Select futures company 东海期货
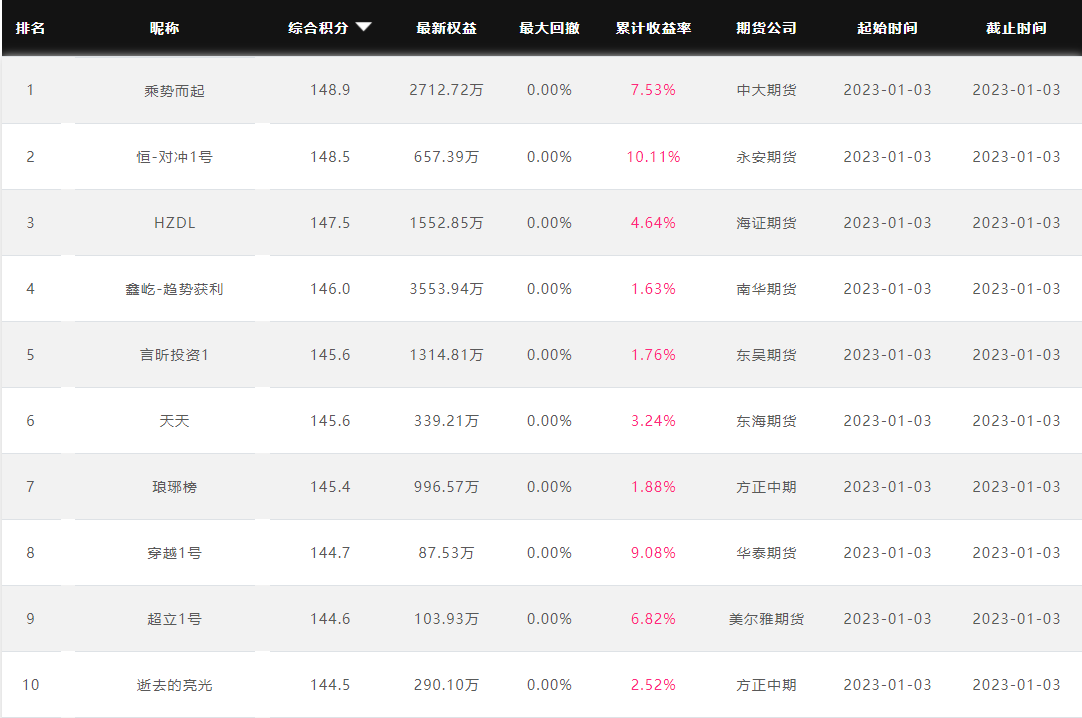This screenshot has height=718, width=1082. [x=767, y=421]
